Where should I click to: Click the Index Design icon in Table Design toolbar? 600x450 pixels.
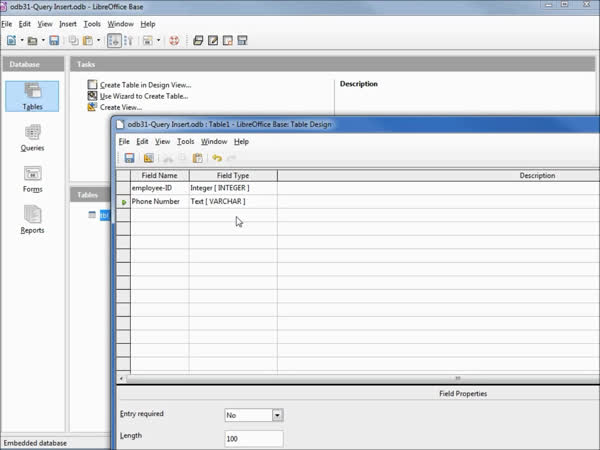click(x=148, y=158)
